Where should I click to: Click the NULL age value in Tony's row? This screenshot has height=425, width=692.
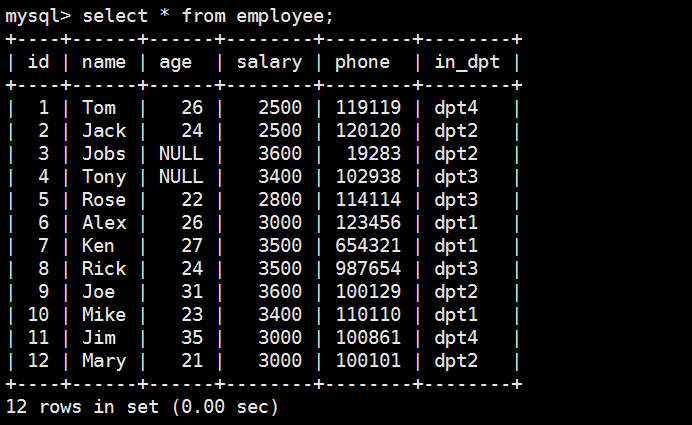click(x=181, y=176)
